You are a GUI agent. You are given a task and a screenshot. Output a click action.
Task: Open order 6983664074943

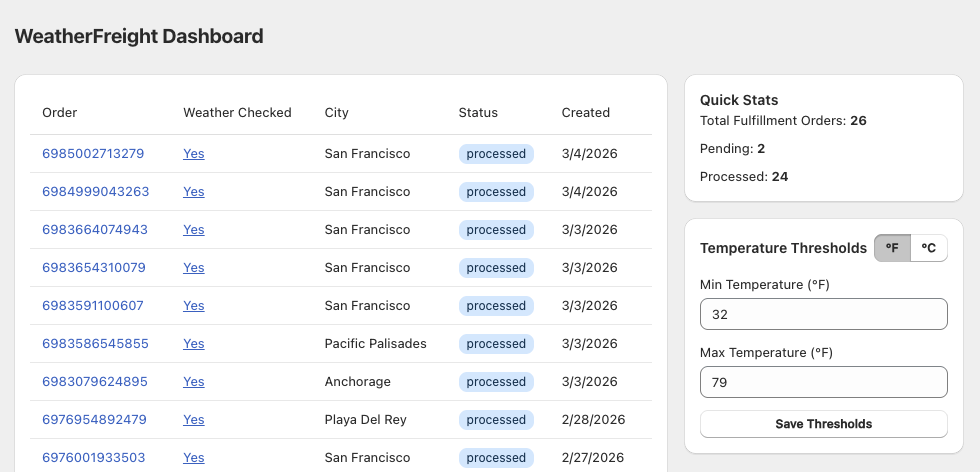click(x=95, y=229)
